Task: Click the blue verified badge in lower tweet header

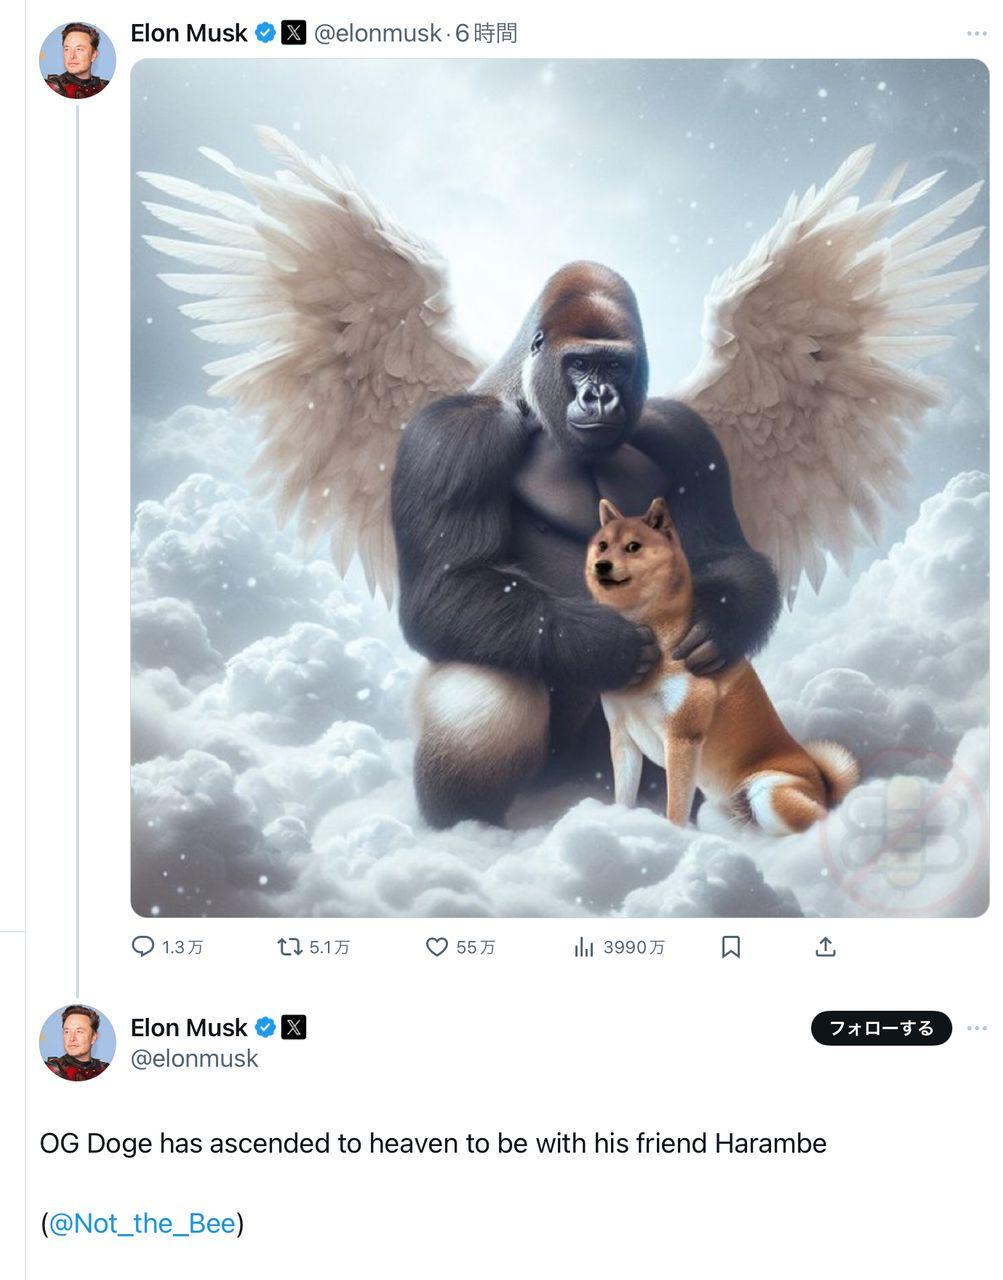Action: tap(265, 1027)
